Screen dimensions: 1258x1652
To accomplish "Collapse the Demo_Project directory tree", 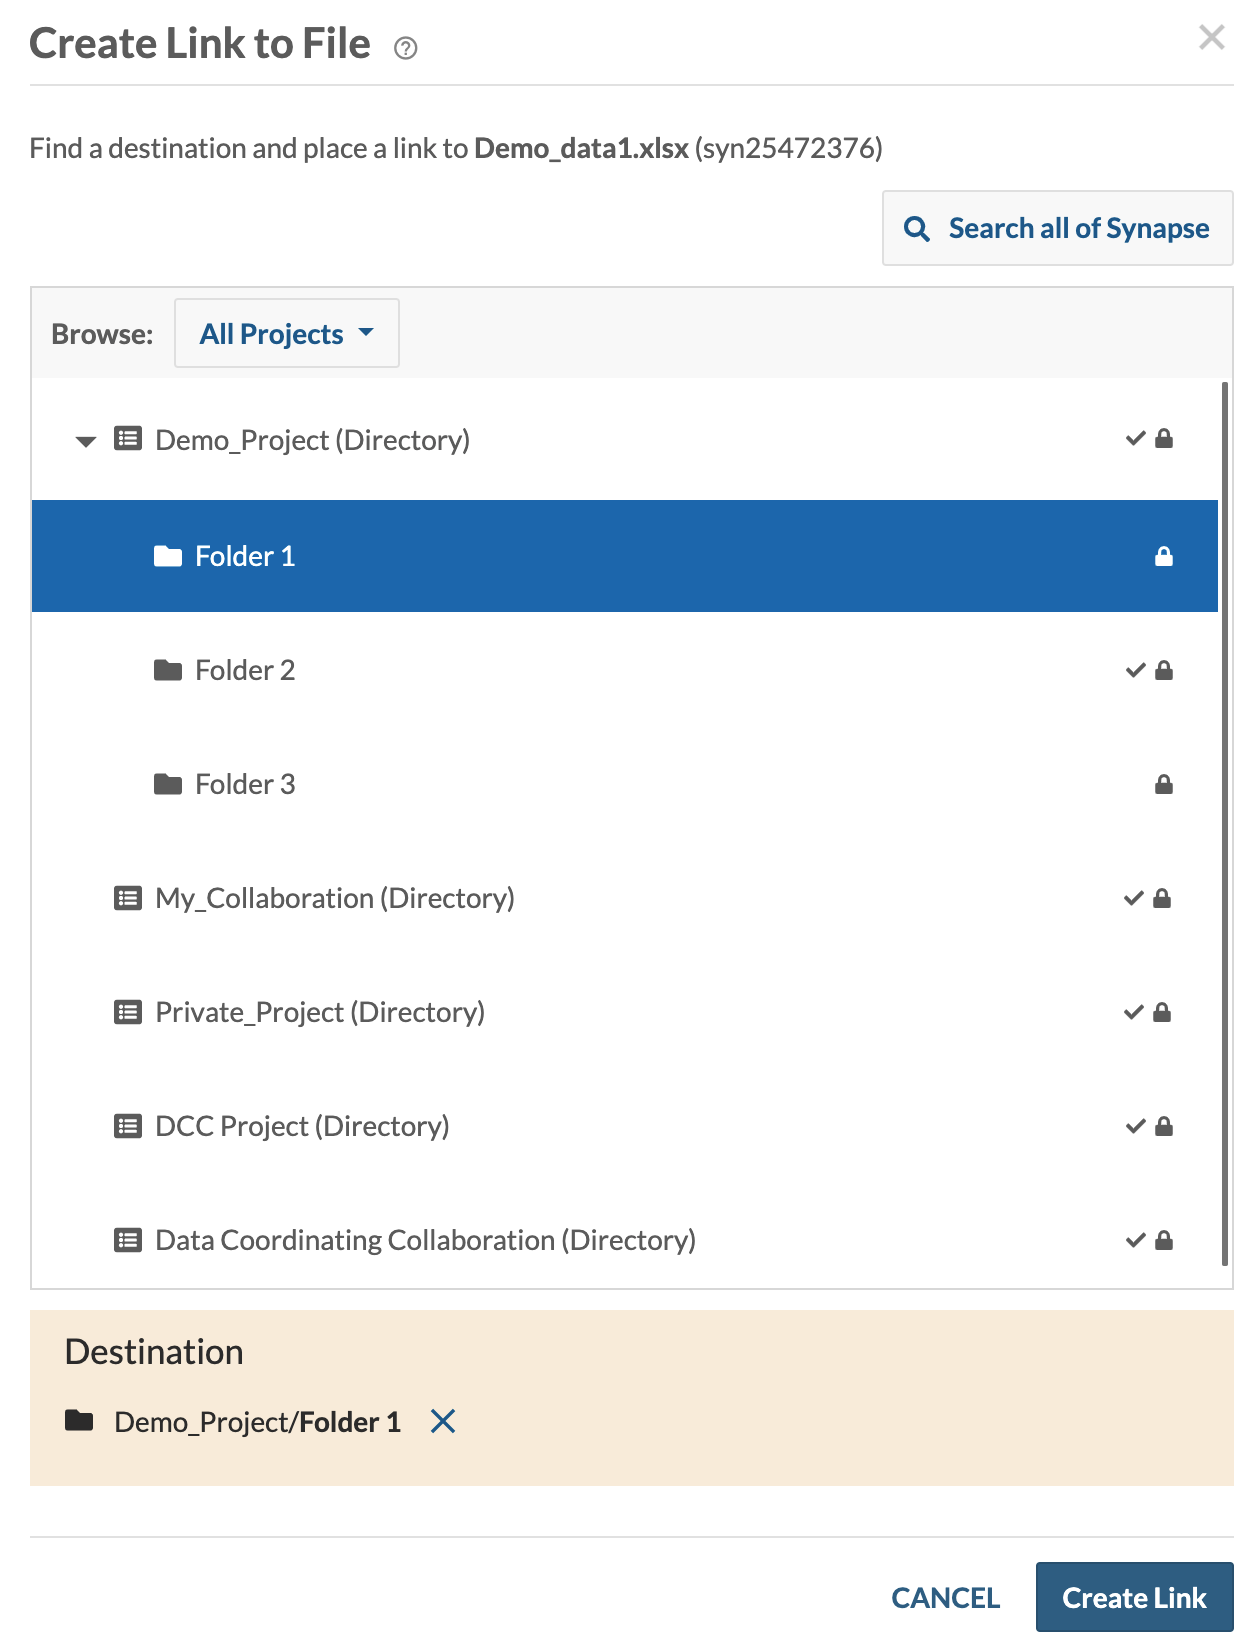I will tap(86, 441).
